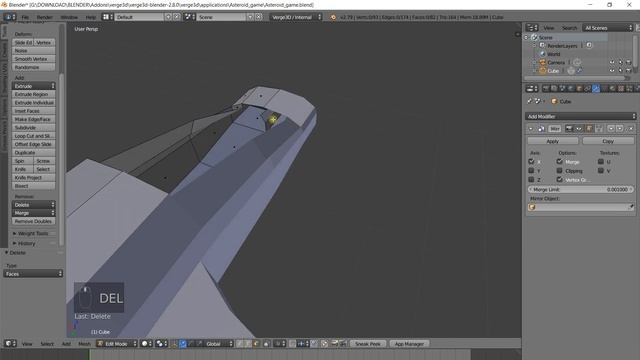Move the Mirror modifier up in stack
The height and width of the screenshot is (360, 640).
pyautogui.click(x=611, y=129)
